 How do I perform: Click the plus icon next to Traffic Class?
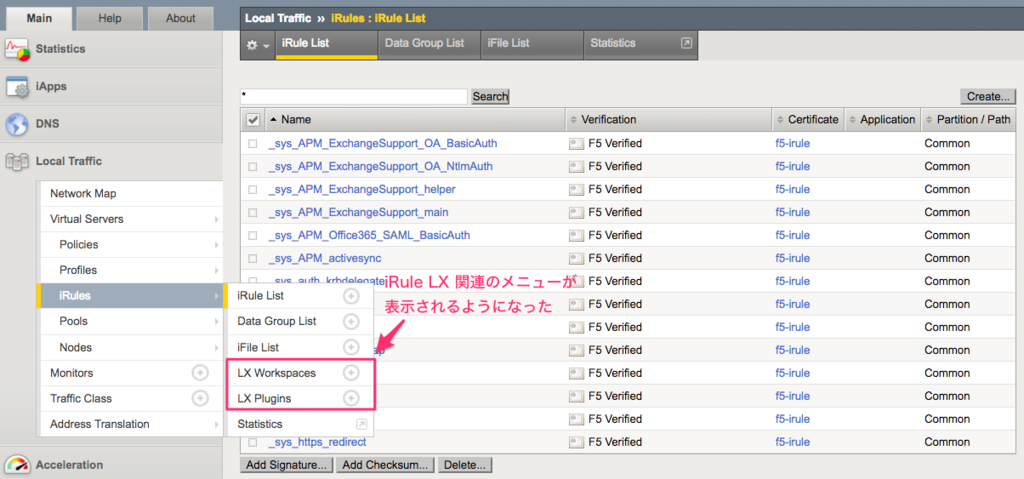tap(200, 398)
